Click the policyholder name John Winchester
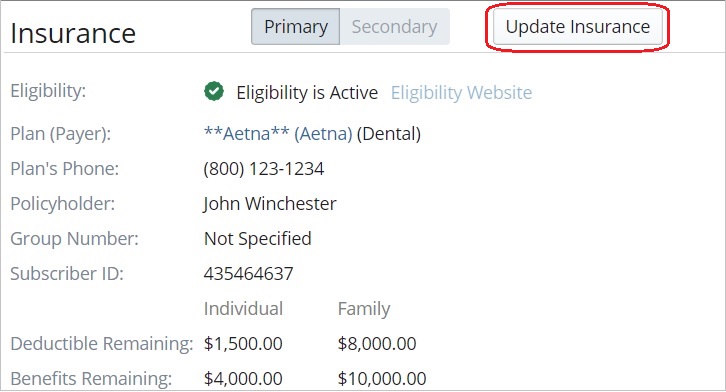Image resolution: width=726 pixels, height=392 pixels. [x=270, y=204]
